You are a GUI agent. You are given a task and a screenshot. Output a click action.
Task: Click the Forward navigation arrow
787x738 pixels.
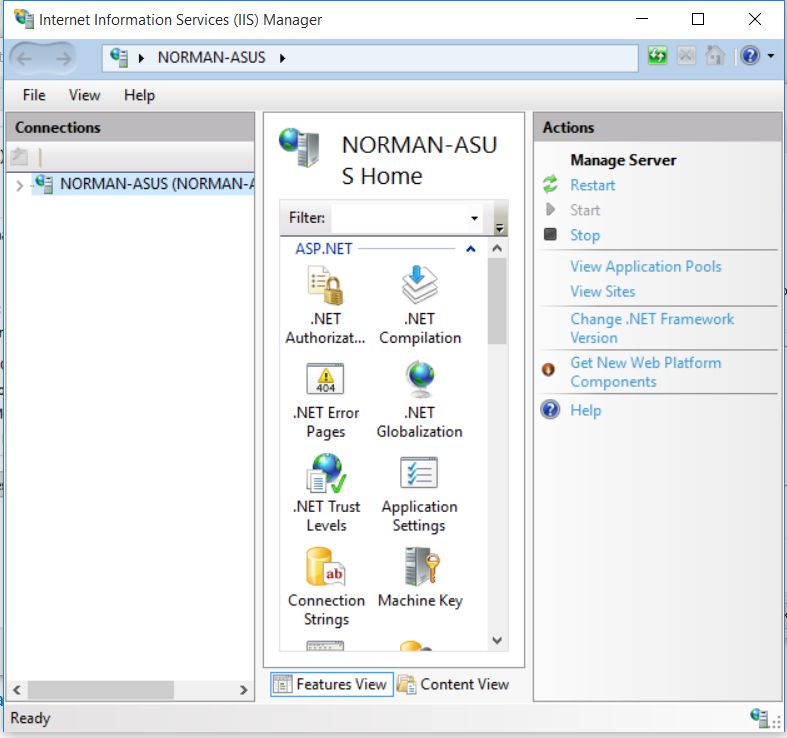tap(63, 59)
